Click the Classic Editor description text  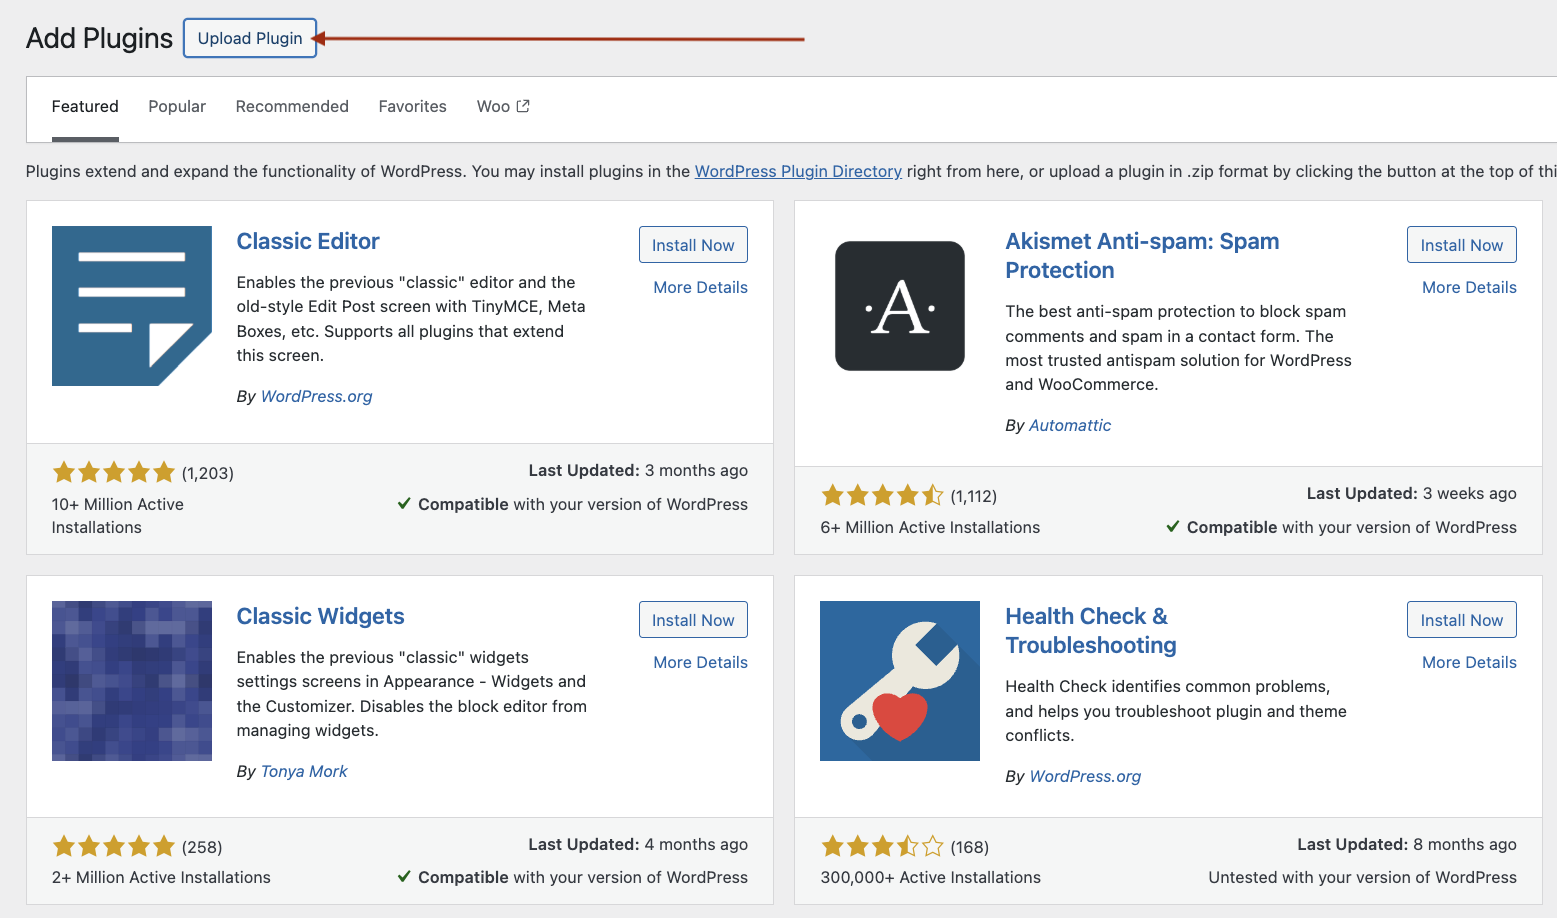pos(411,319)
